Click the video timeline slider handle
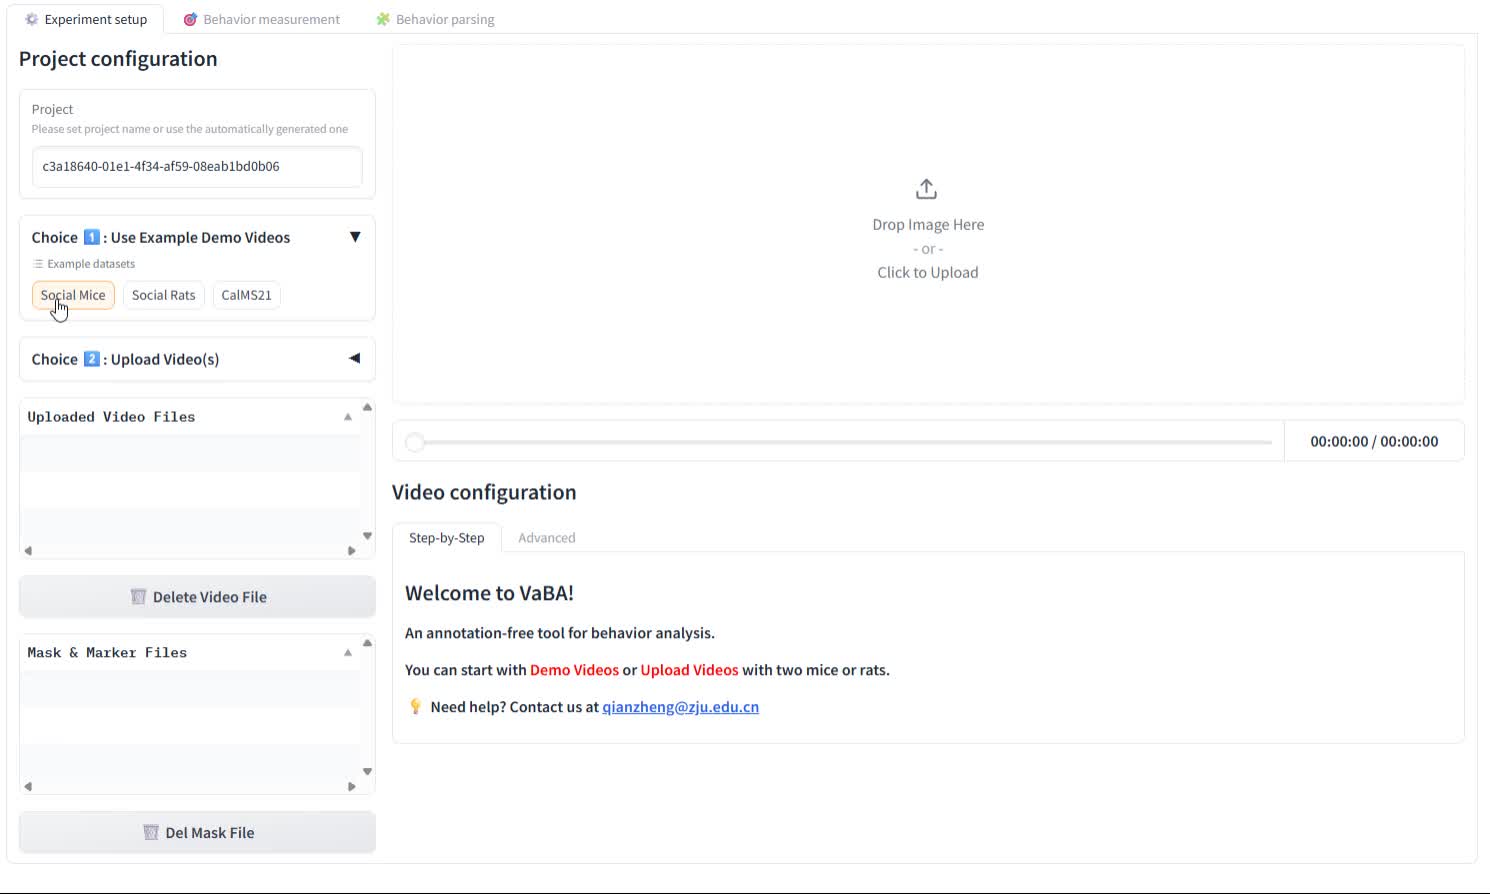The image size is (1490, 894). click(415, 442)
